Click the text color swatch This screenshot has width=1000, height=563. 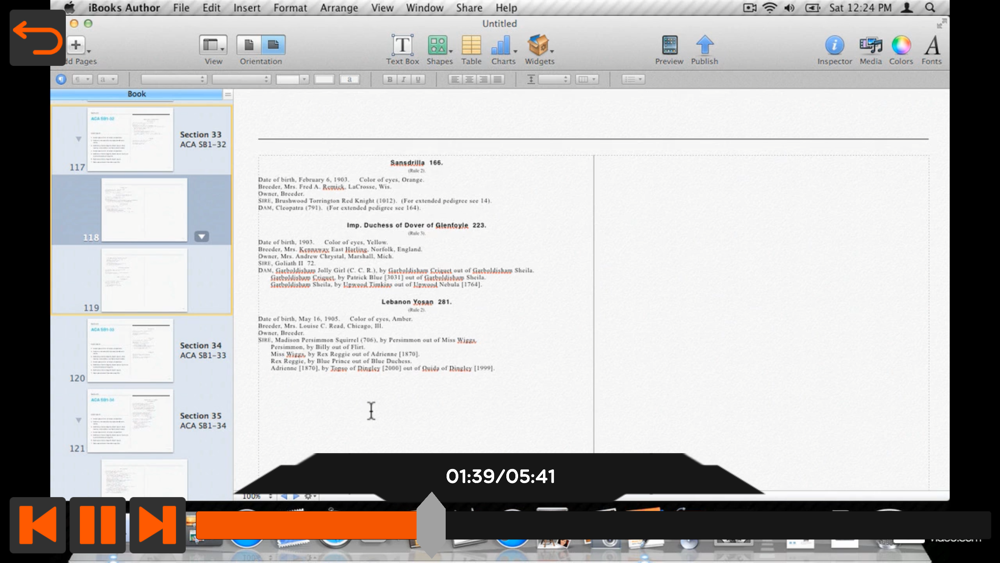(324, 79)
